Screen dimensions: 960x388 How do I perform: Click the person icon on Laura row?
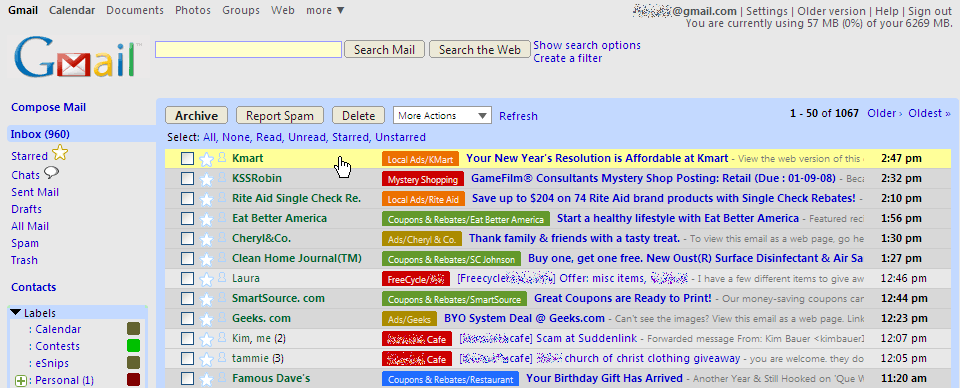pos(222,278)
